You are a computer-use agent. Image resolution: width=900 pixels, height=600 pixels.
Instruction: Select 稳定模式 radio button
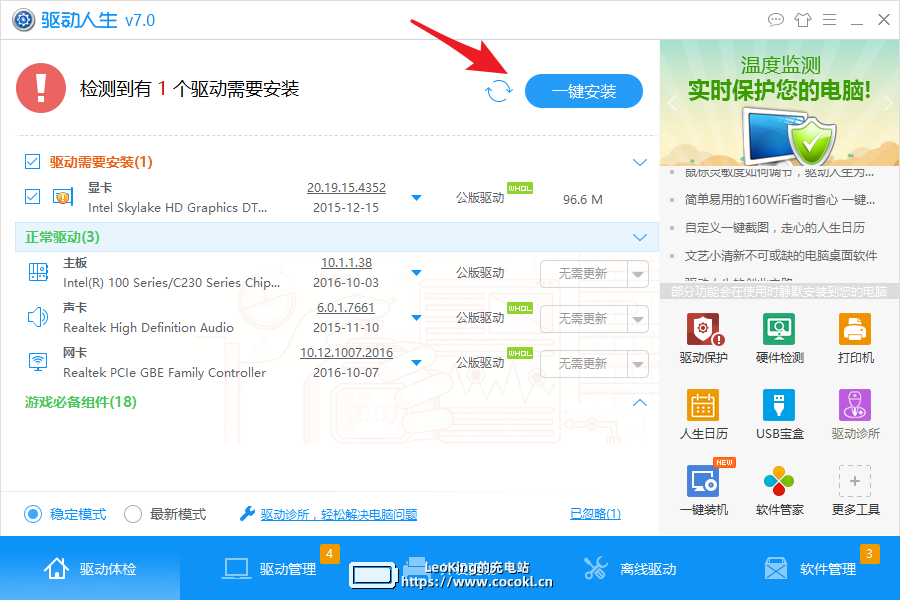tap(33, 514)
